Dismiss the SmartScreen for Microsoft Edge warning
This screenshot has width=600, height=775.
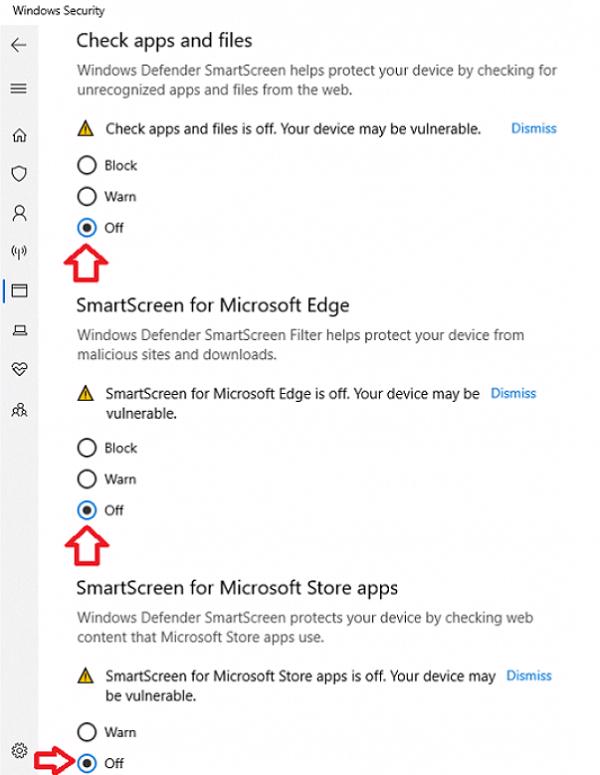pyautogui.click(x=513, y=393)
